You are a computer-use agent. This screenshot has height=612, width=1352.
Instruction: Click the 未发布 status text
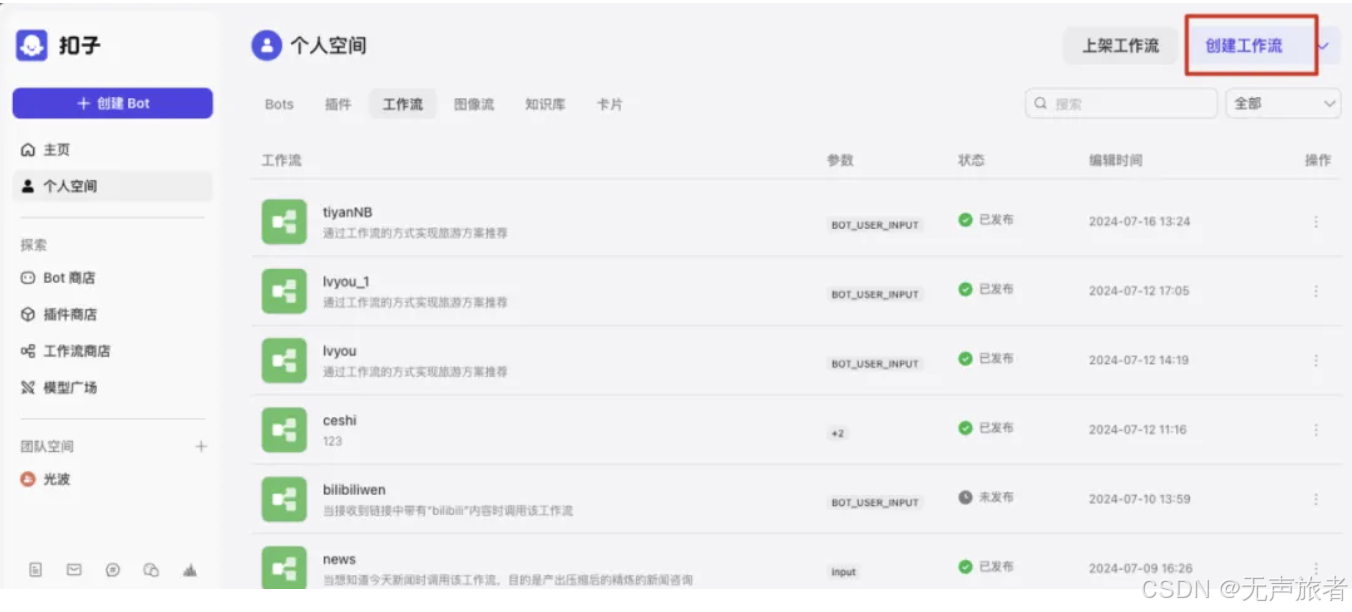[x=996, y=497]
